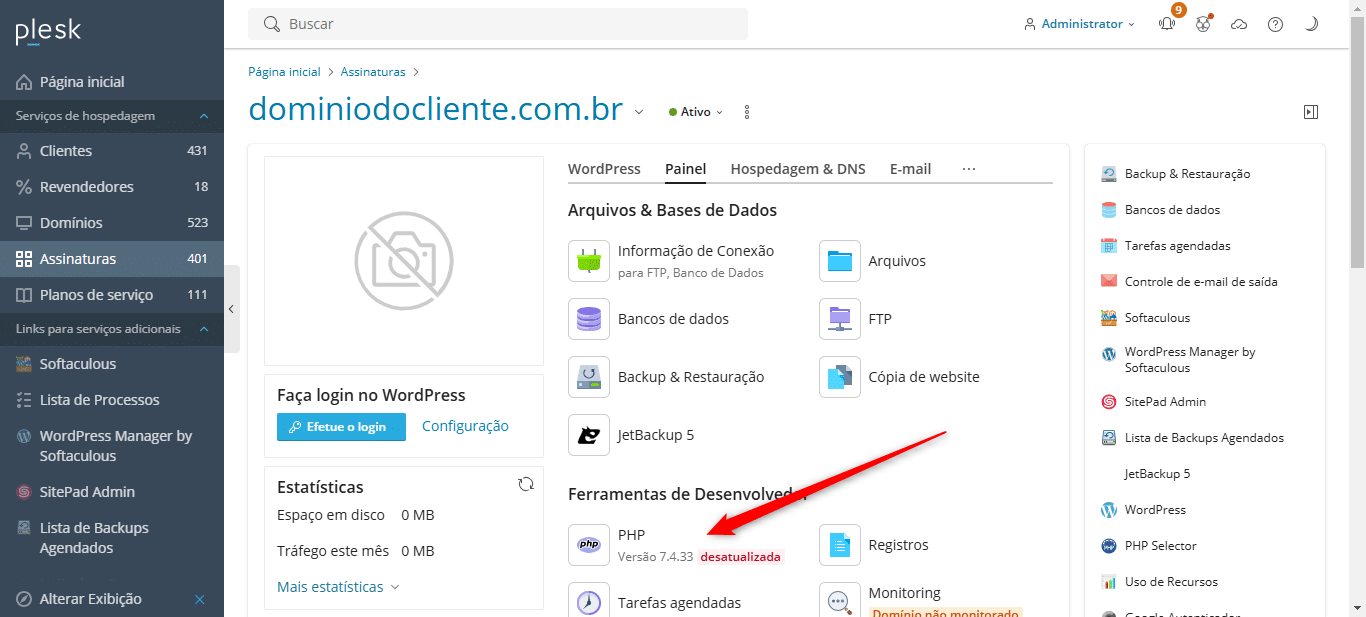Open Alterar Exibição in the sidebar
The width and height of the screenshot is (1366, 617).
pos(91,599)
